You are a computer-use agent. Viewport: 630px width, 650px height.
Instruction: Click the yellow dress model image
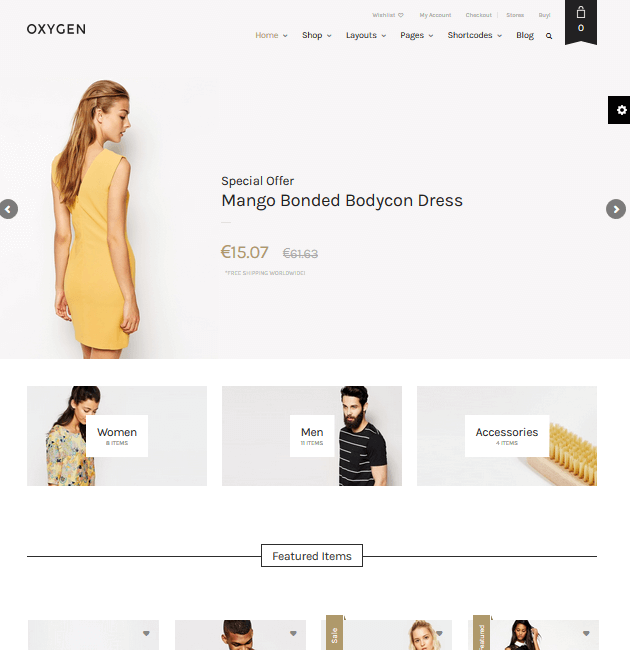[96, 219]
